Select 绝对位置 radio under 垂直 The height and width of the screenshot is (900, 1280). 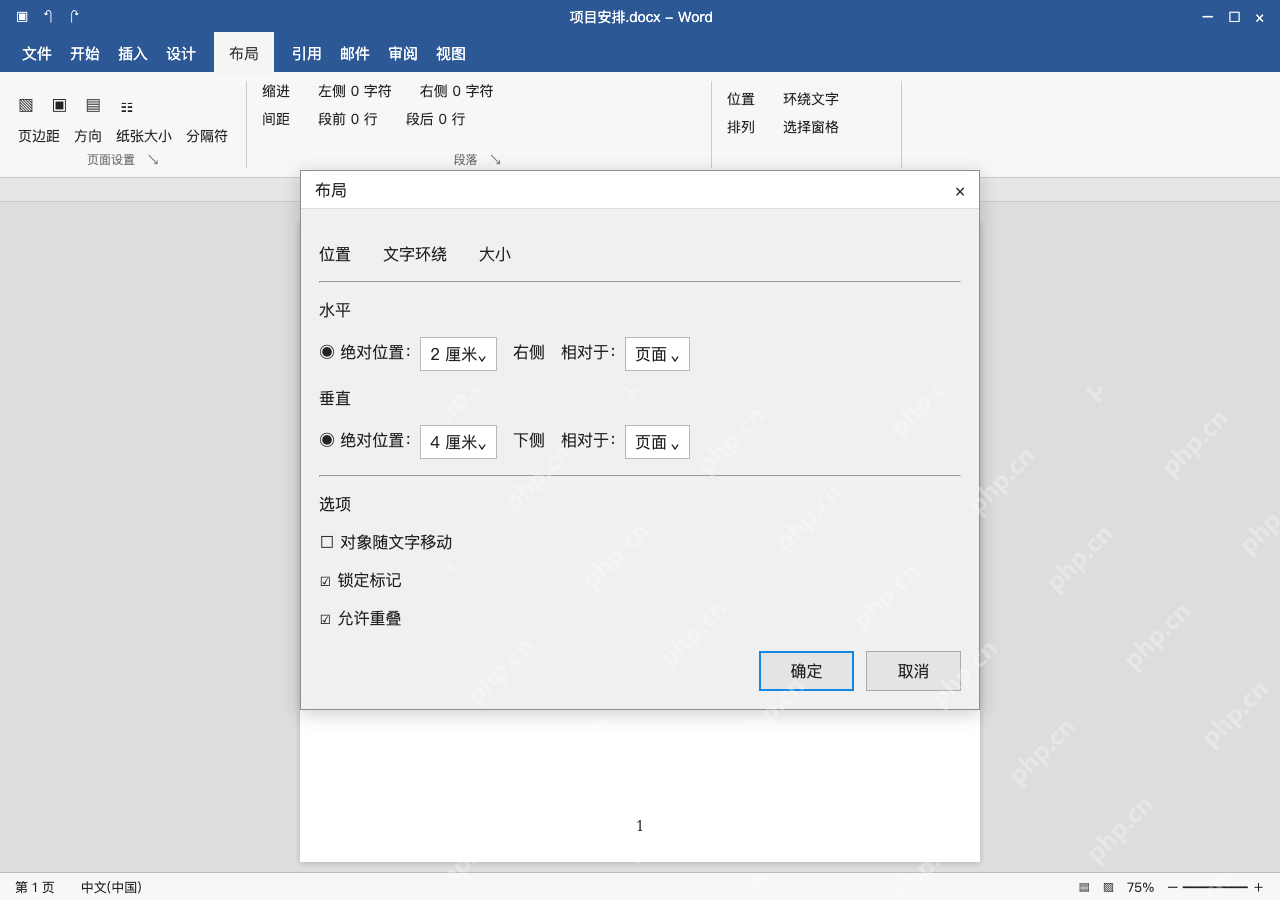pyautogui.click(x=327, y=440)
